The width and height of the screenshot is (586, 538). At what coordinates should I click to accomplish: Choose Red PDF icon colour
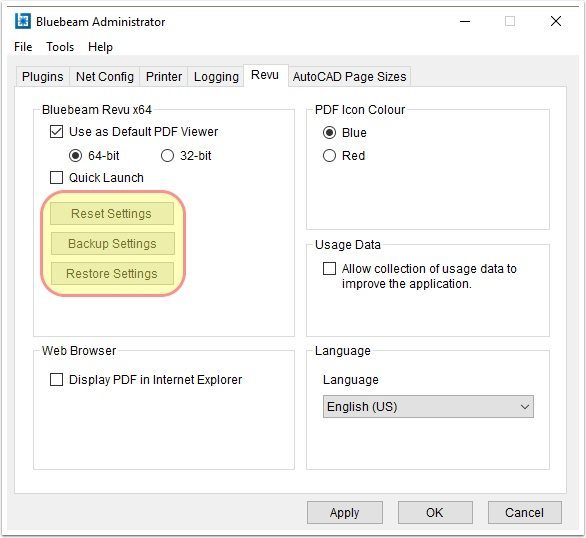329,155
